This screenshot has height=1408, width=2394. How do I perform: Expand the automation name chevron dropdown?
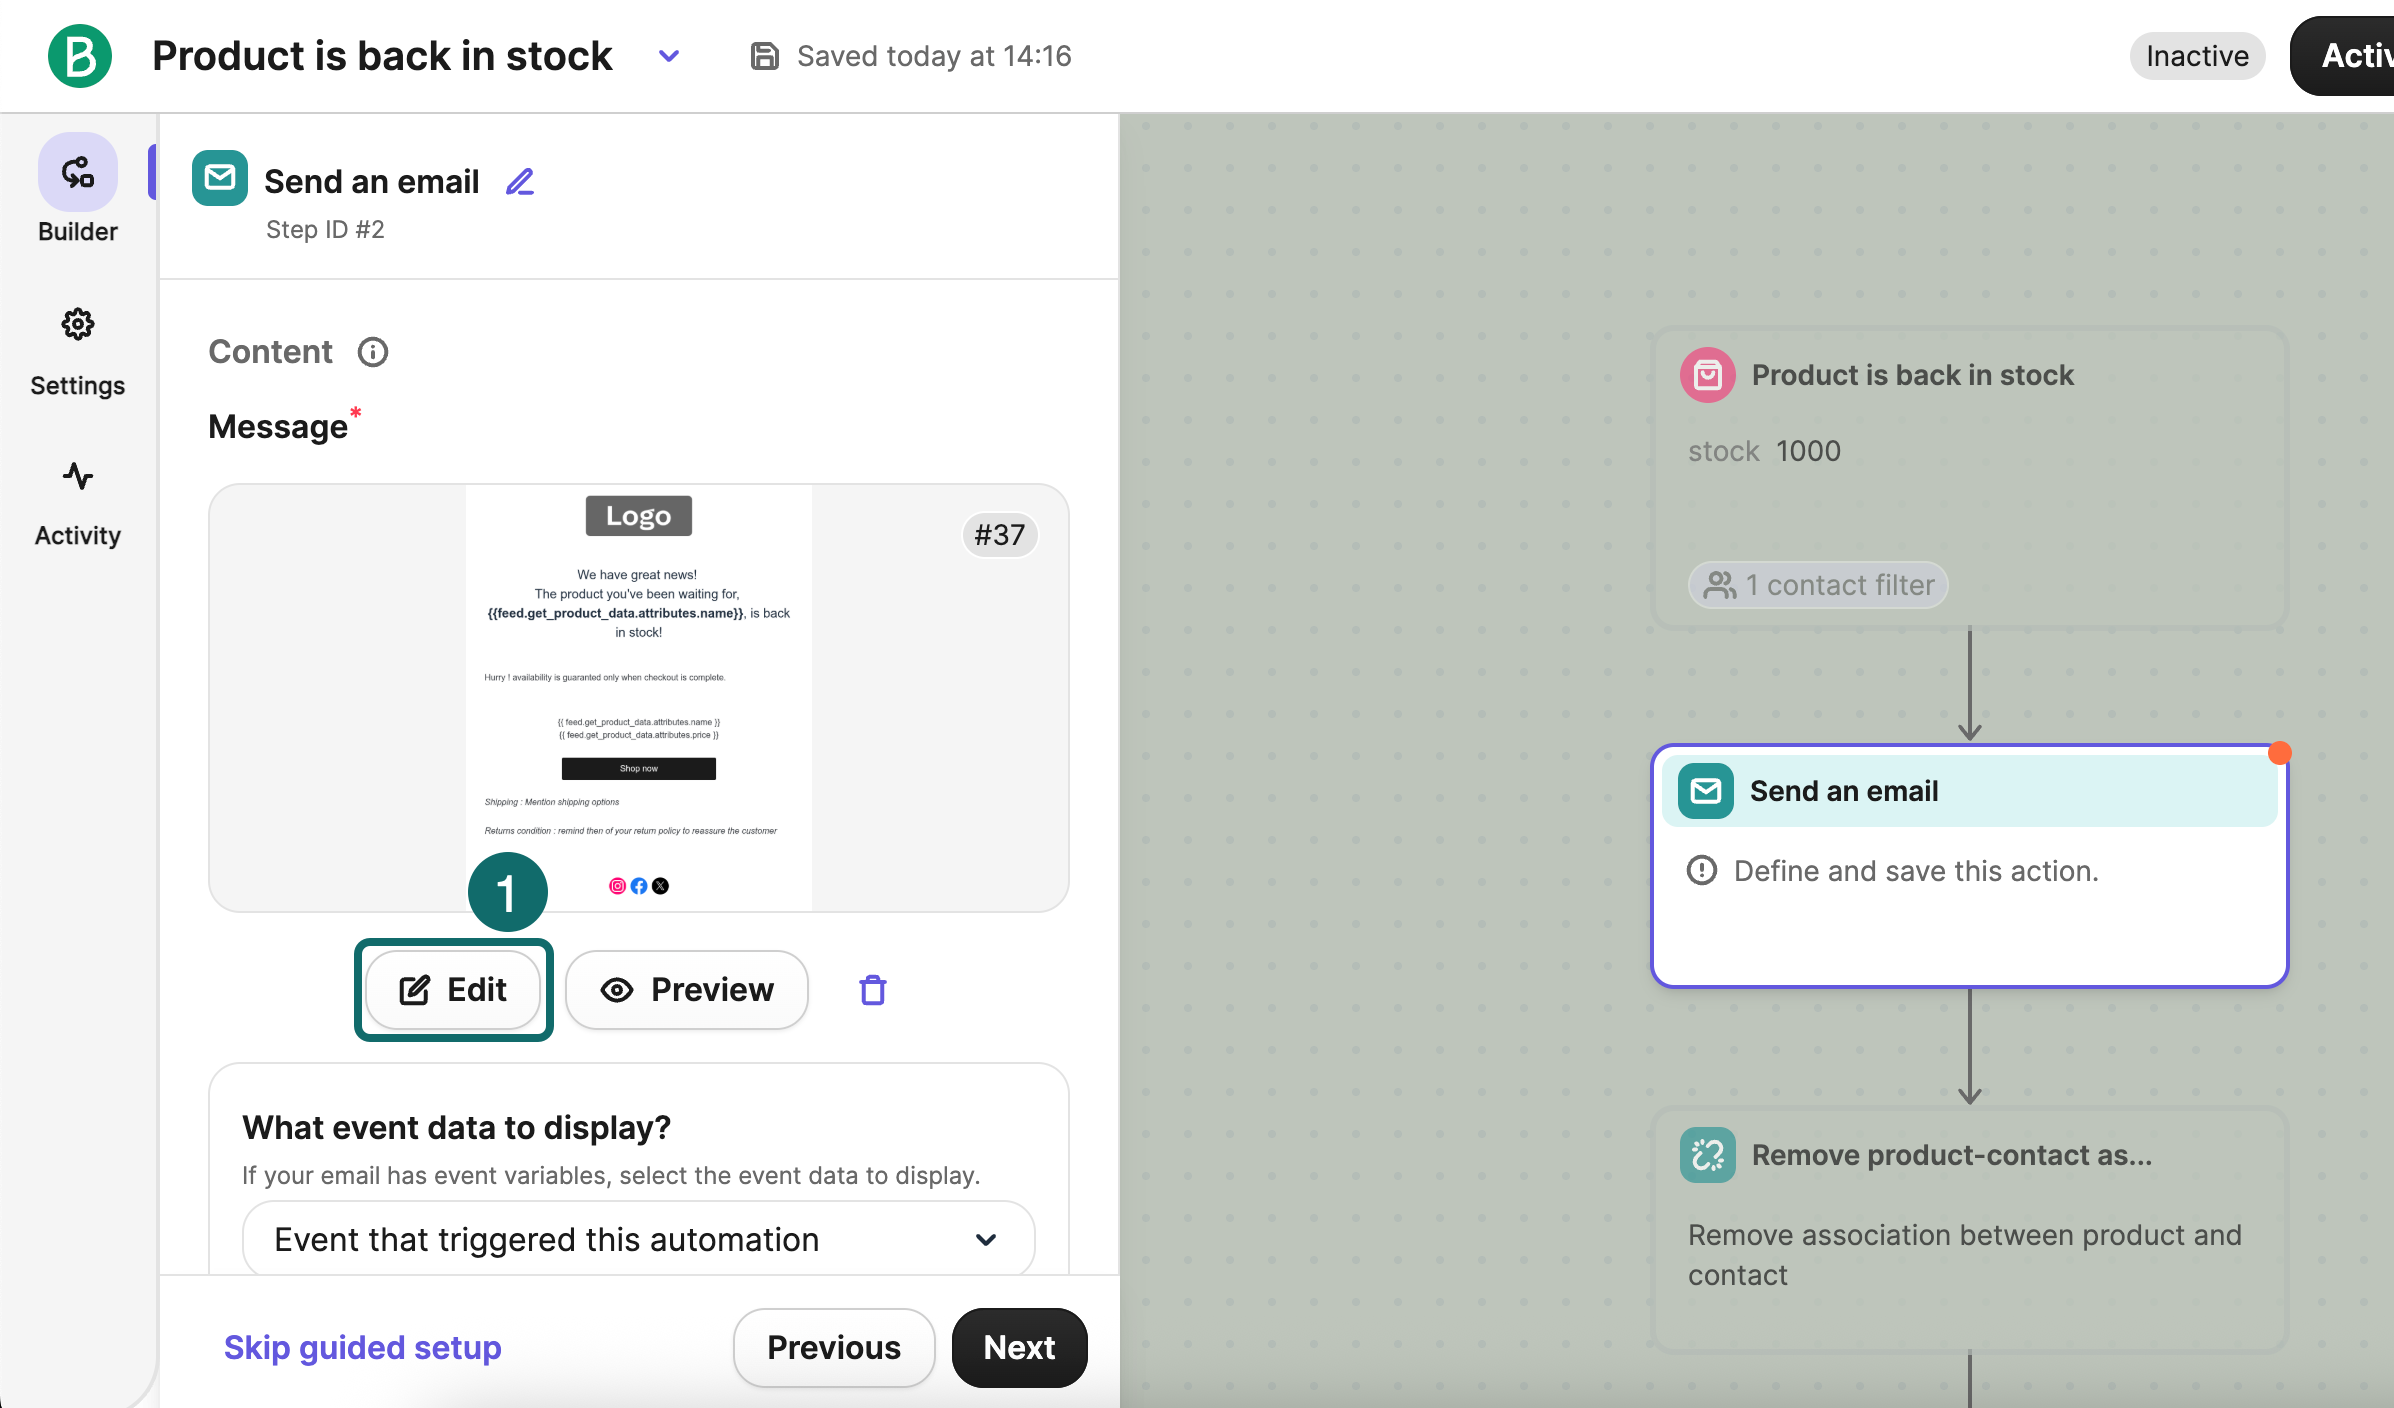(669, 56)
